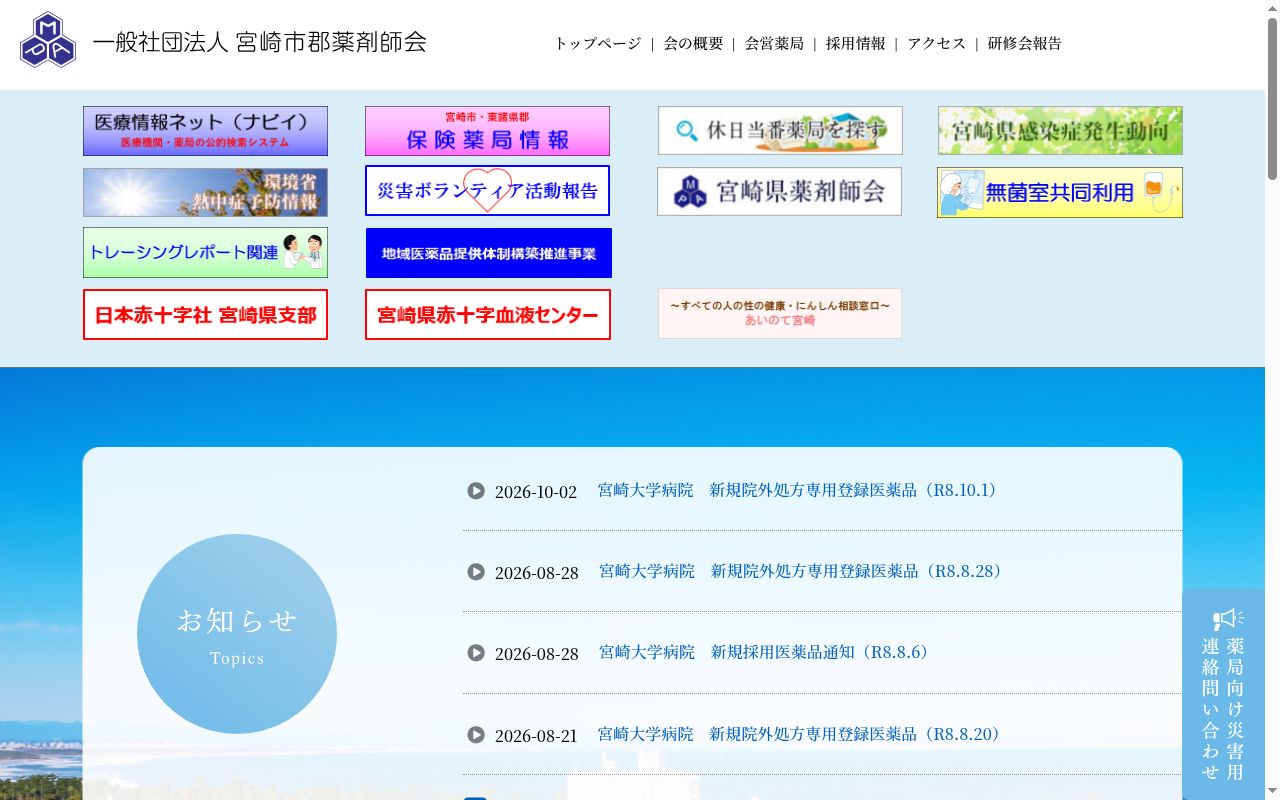Open the 宮崎県薬剤師会 banner
The width and height of the screenshot is (1280, 800).
click(x=779, y=191)
